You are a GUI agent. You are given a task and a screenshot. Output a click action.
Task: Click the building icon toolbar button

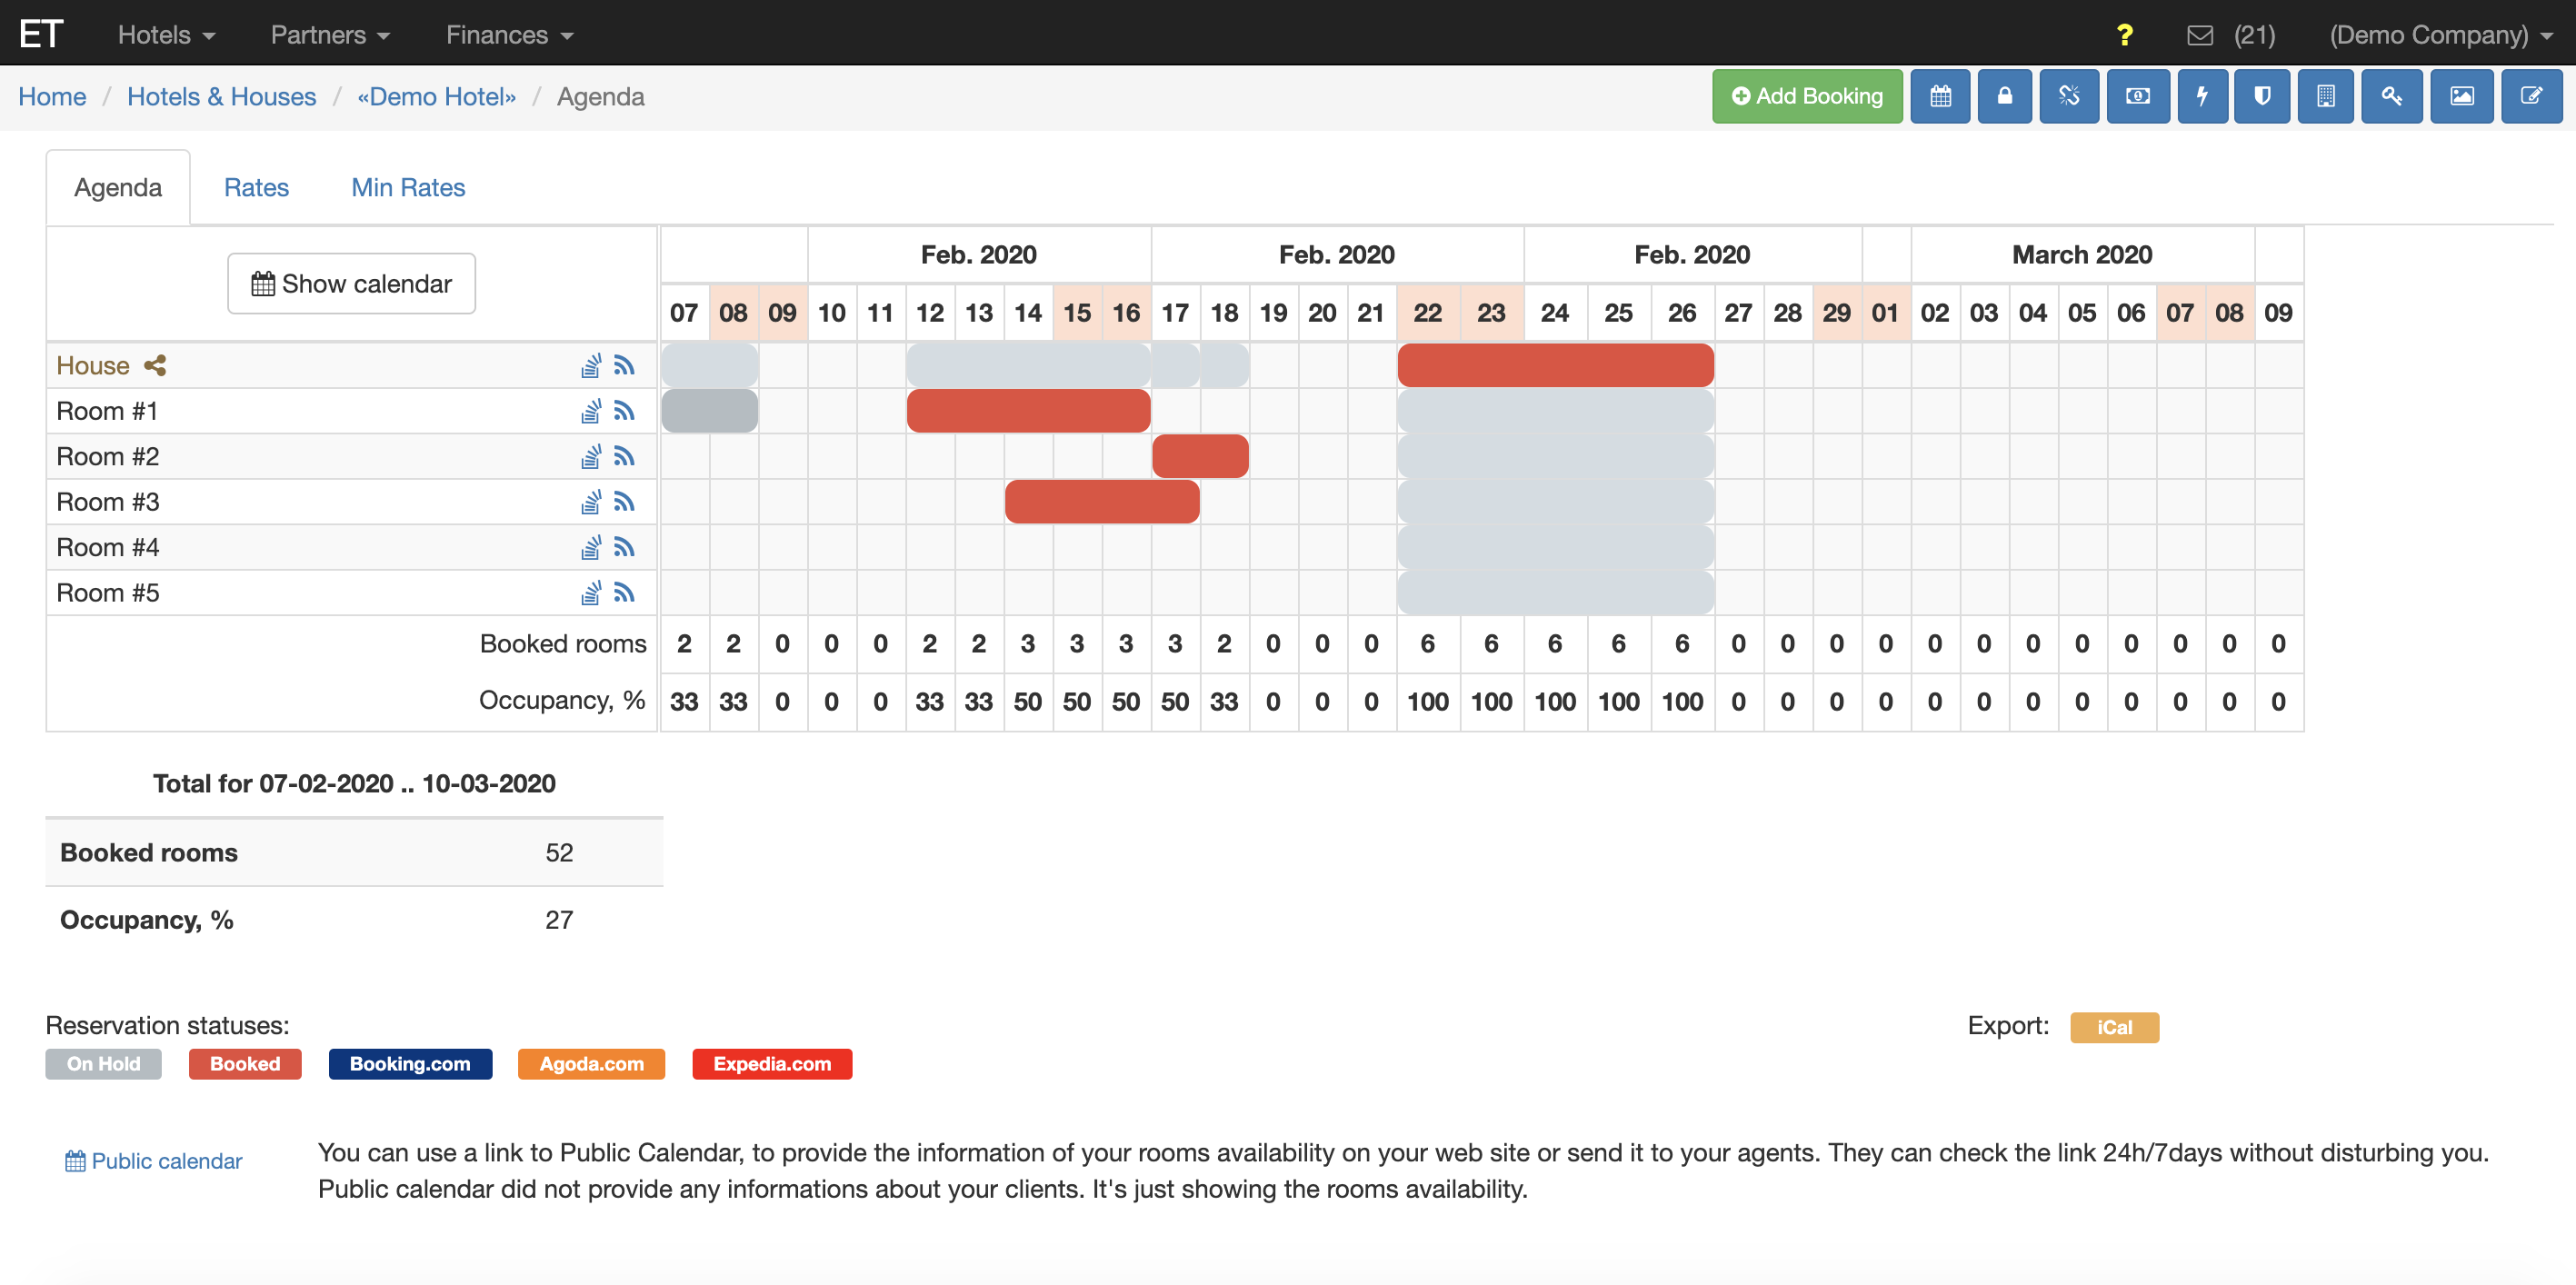point(2325,96)
